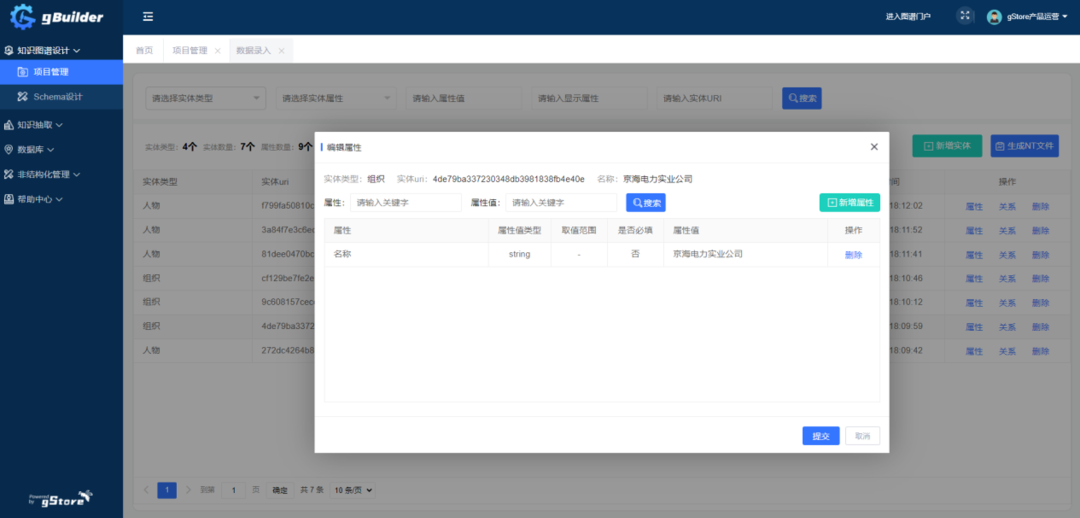Image resolution: width=1080 pixels, height=518 pixels.
Task: Open gStore产品运营 user dropdown
Action: click(1037, 17)
